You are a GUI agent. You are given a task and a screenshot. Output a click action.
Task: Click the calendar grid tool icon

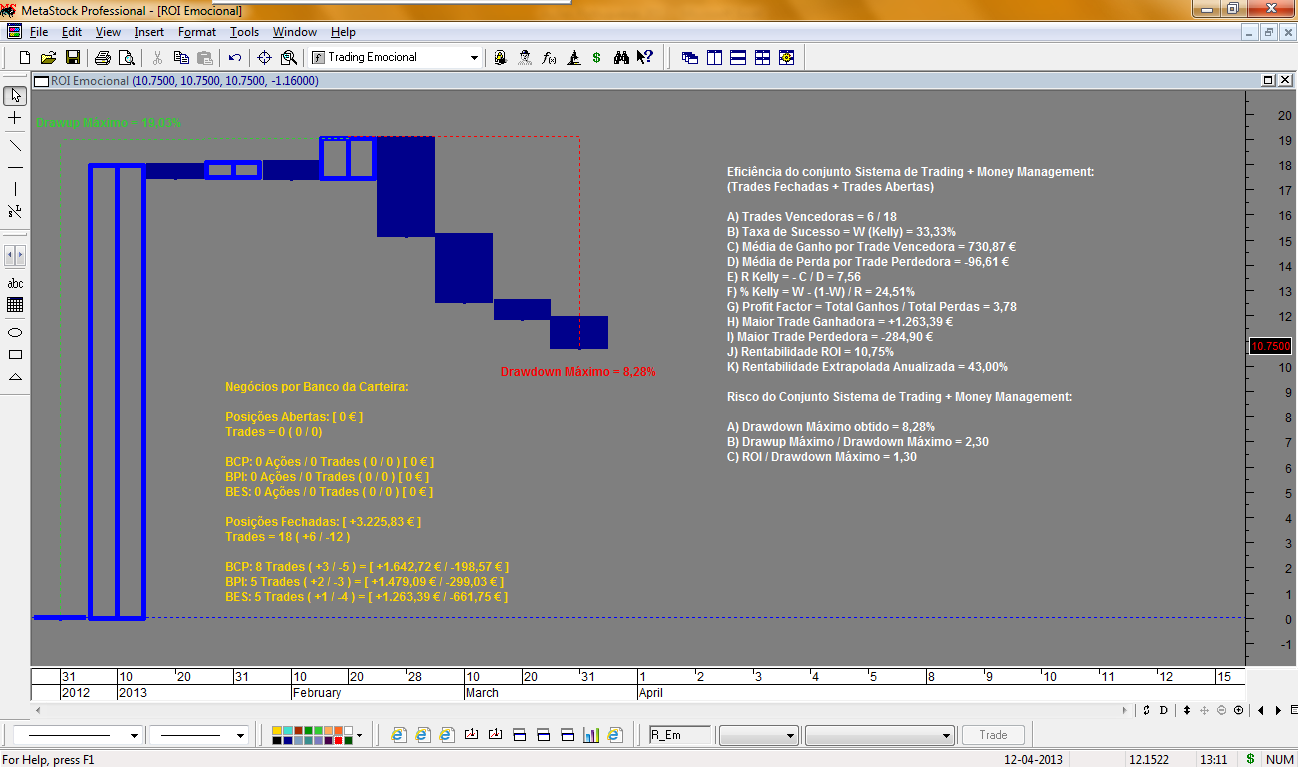(x=15, y=305)
